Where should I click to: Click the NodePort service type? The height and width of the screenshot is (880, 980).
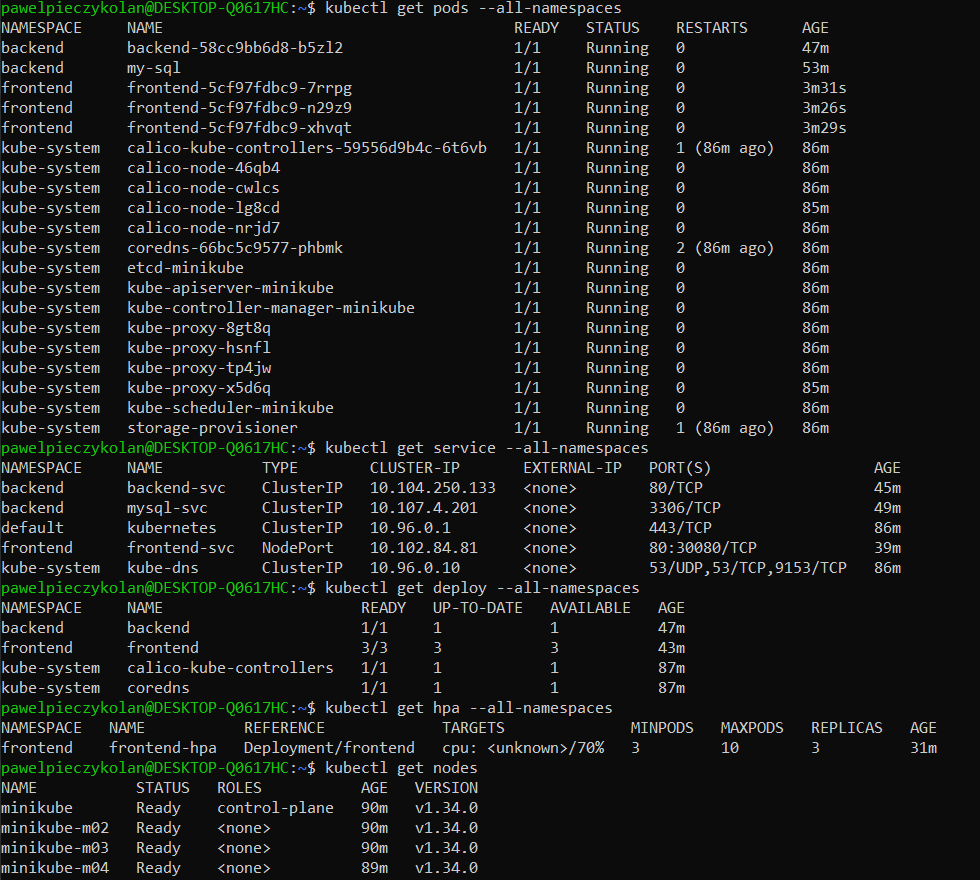298,548
